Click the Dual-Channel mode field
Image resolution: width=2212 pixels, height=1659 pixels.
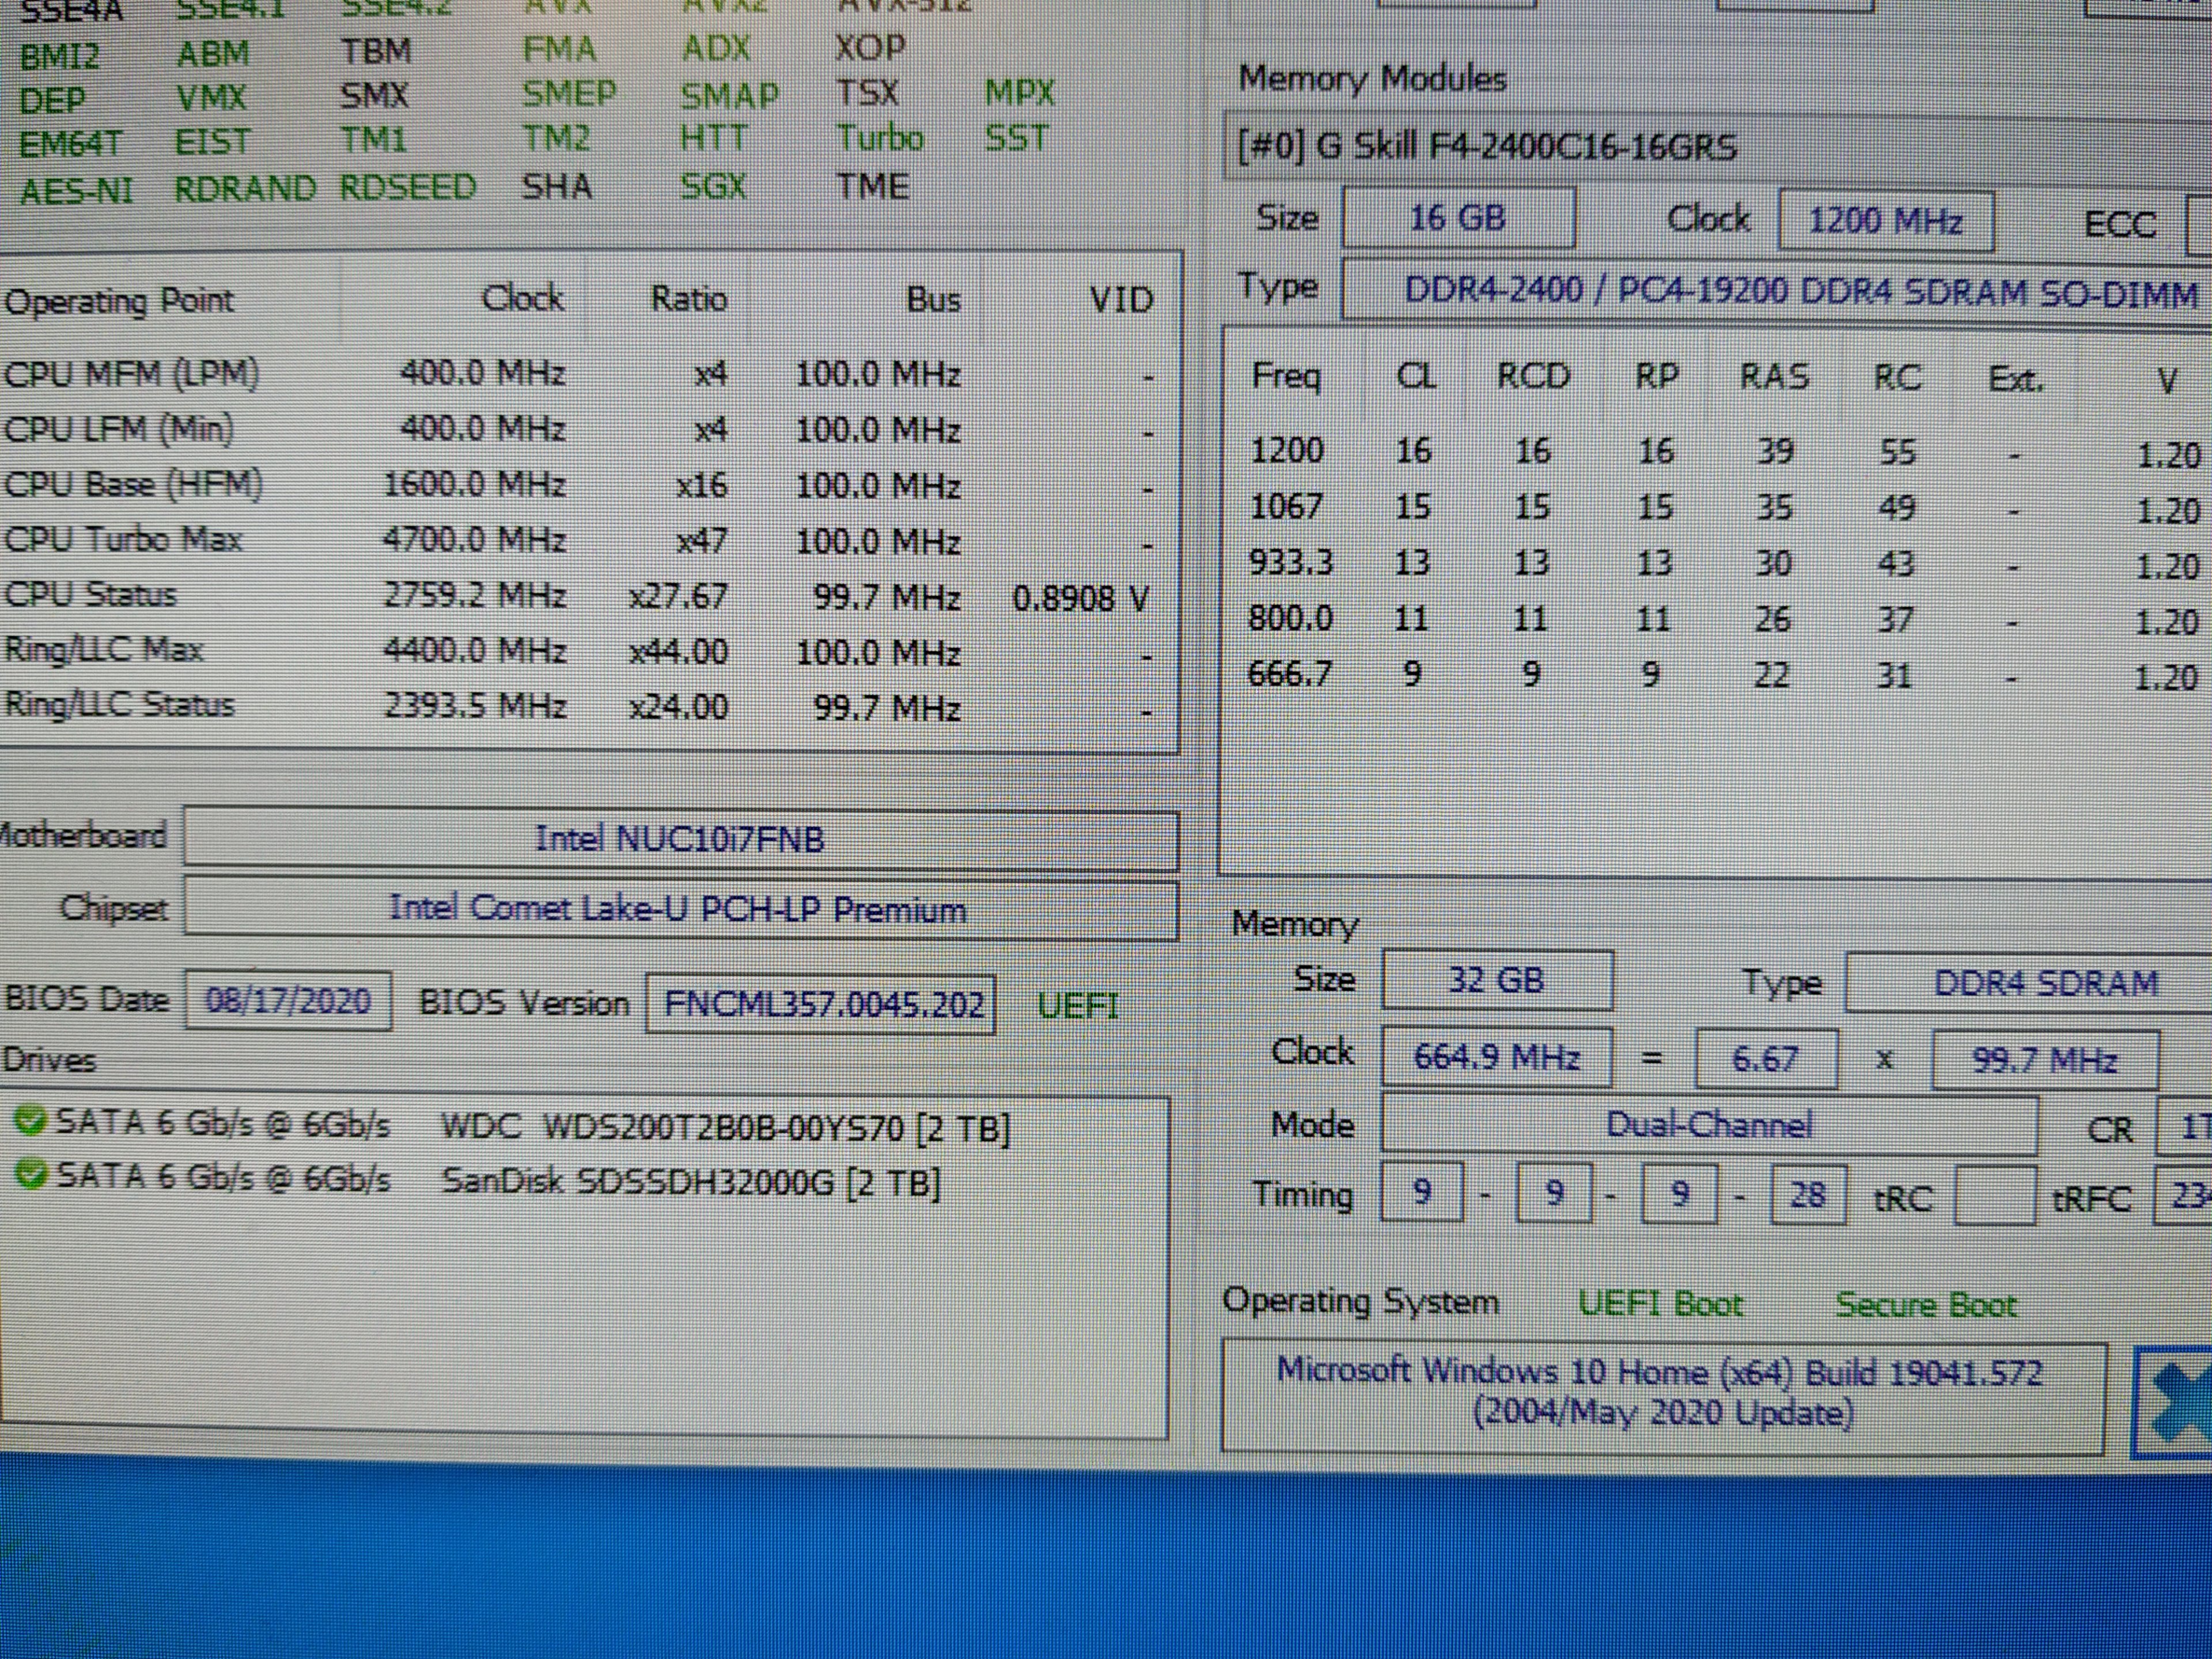point(1708,1125)
